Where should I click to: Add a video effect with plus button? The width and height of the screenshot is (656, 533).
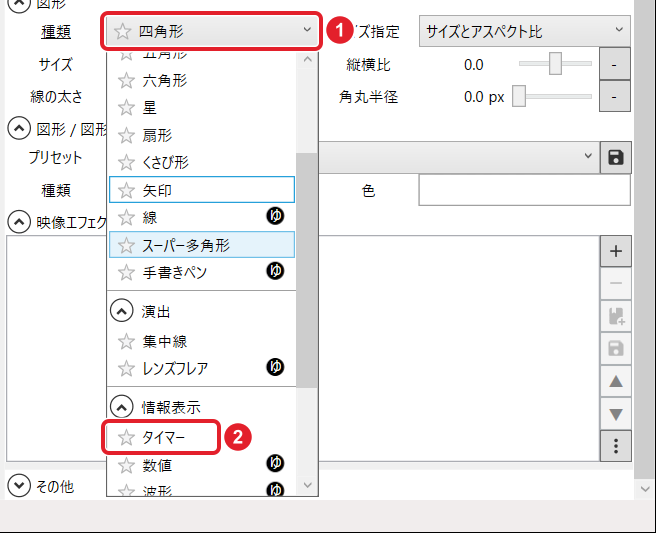616,251
